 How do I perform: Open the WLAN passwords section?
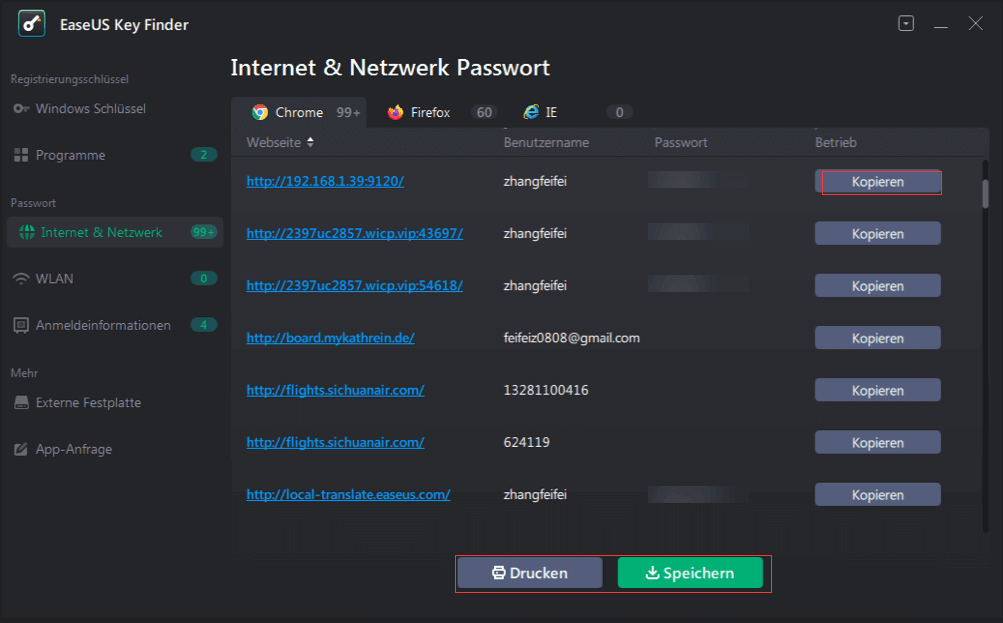pyautogui.click(x=115, y=279)
